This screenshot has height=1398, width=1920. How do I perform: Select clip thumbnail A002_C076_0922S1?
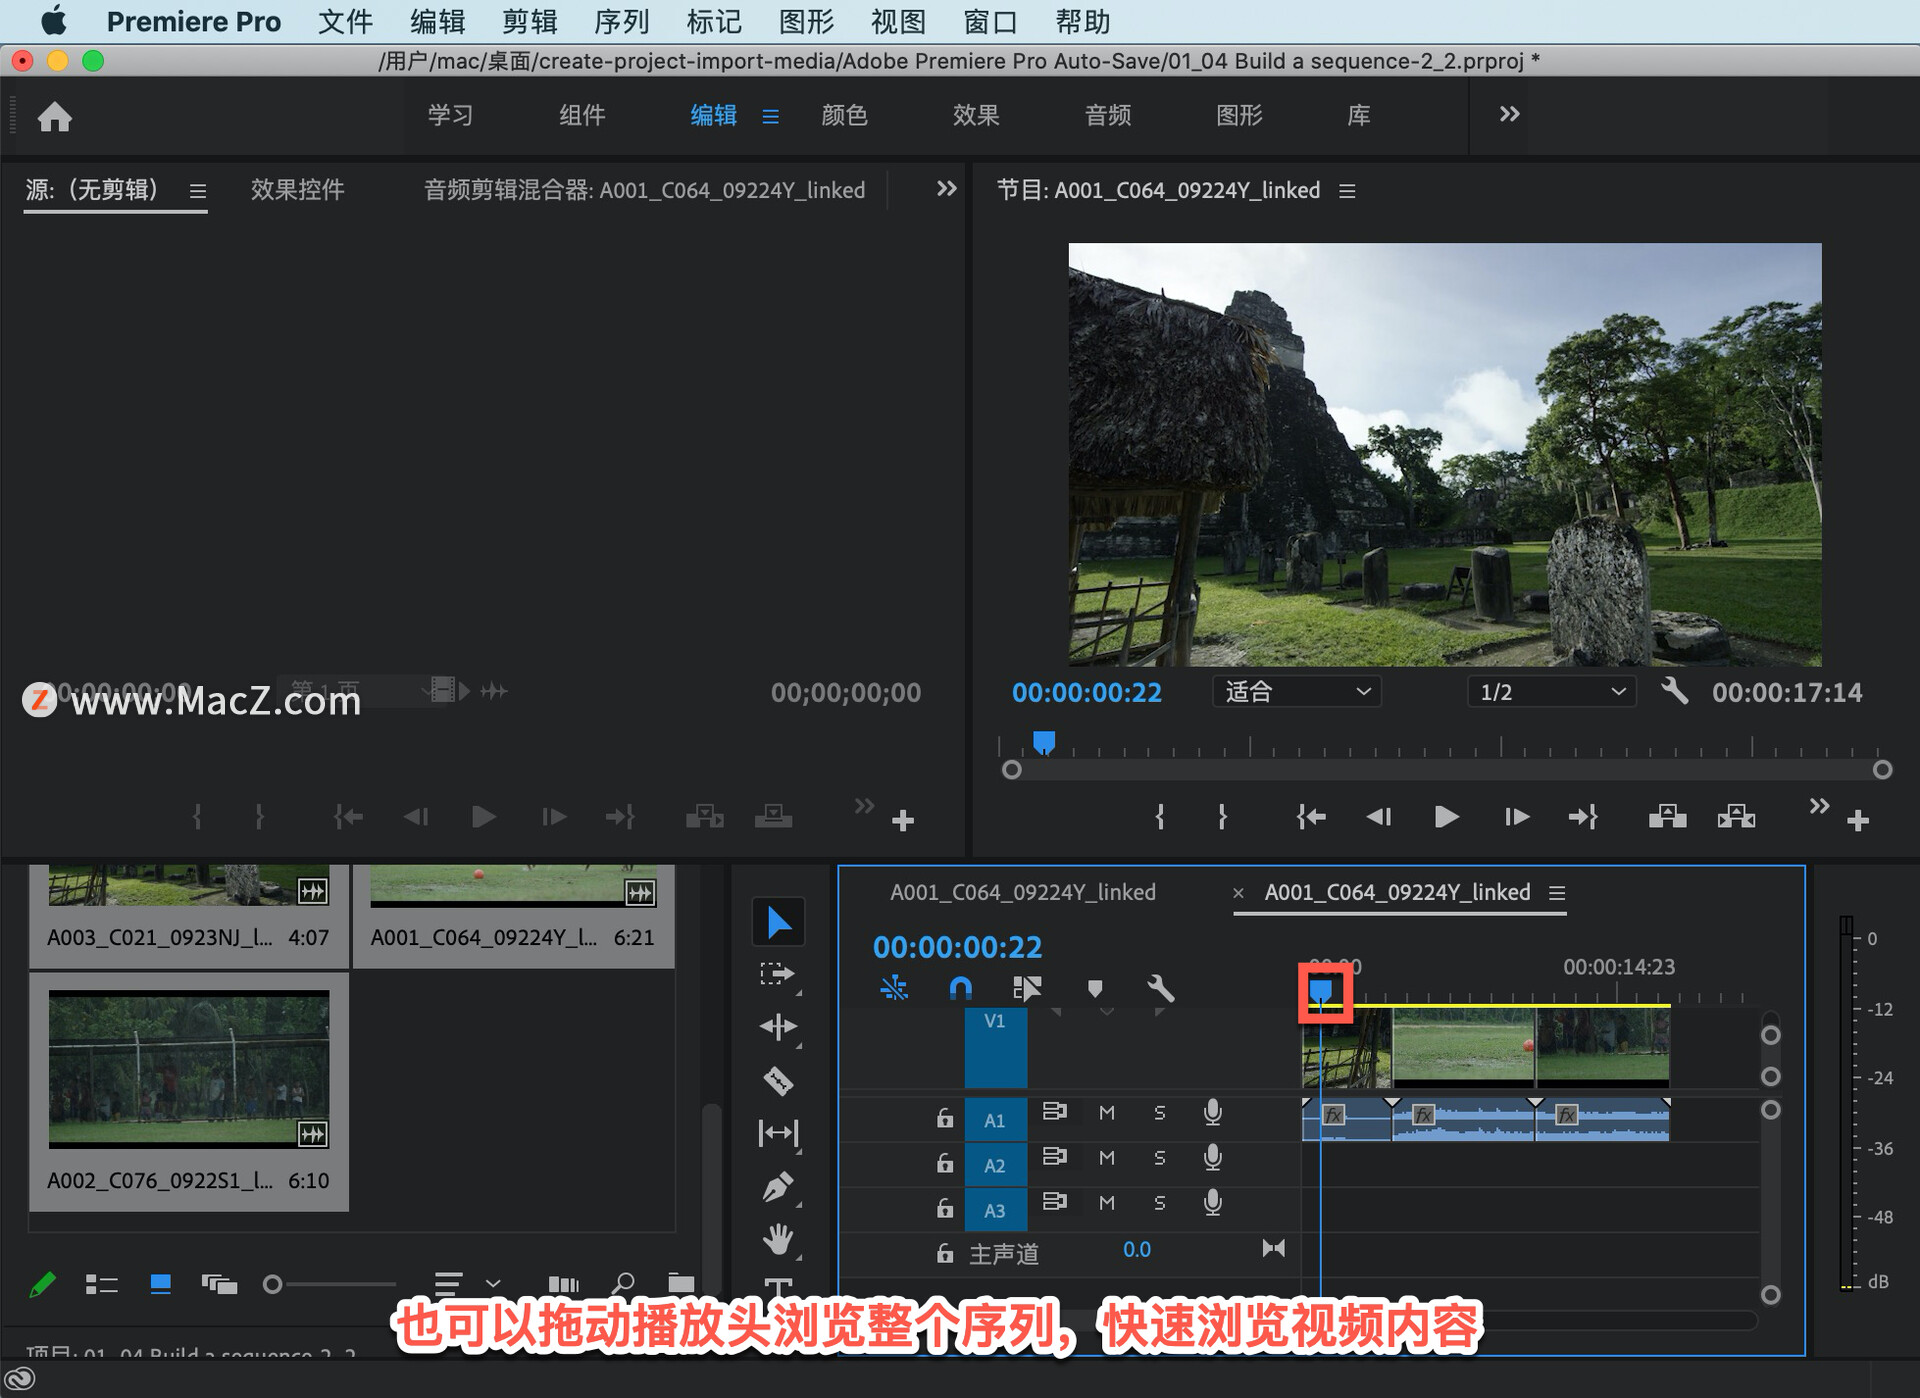point(189,1068)
